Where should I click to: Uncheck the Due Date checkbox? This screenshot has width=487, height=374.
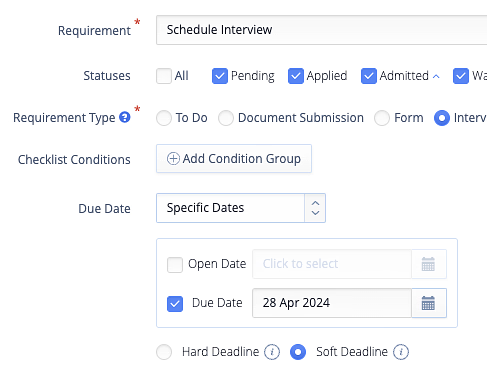(x=175, y=304)
